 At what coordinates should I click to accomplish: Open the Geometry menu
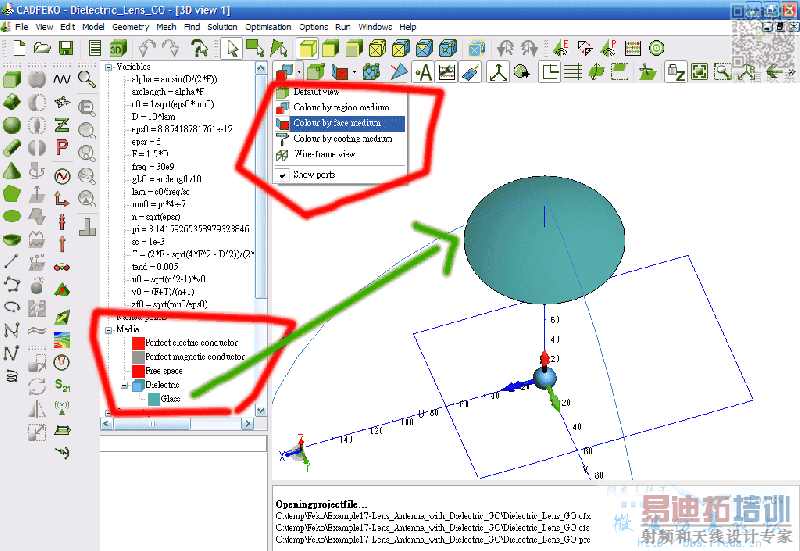point(131,27)
